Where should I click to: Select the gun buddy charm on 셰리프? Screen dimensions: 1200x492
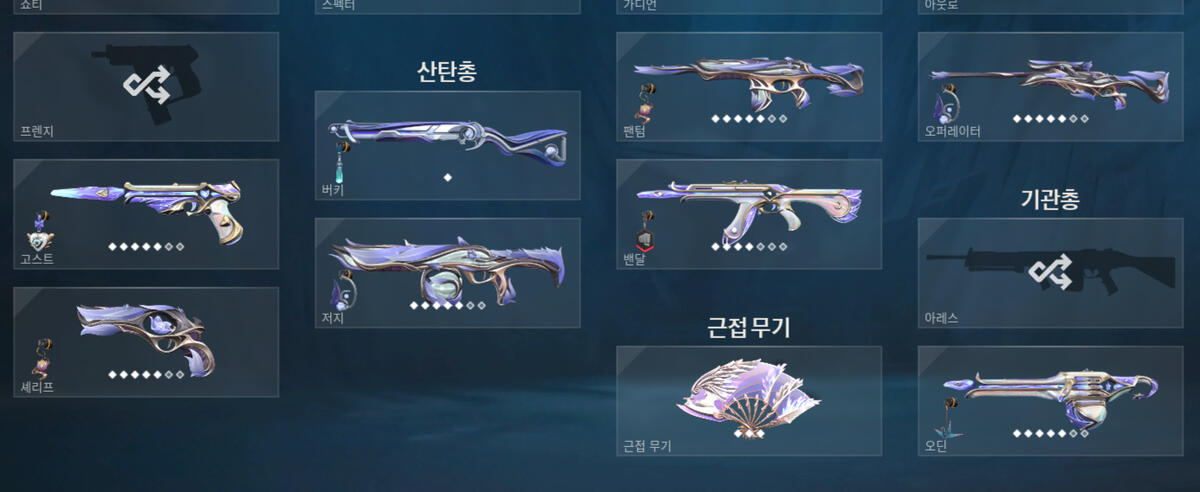point(42,361)
